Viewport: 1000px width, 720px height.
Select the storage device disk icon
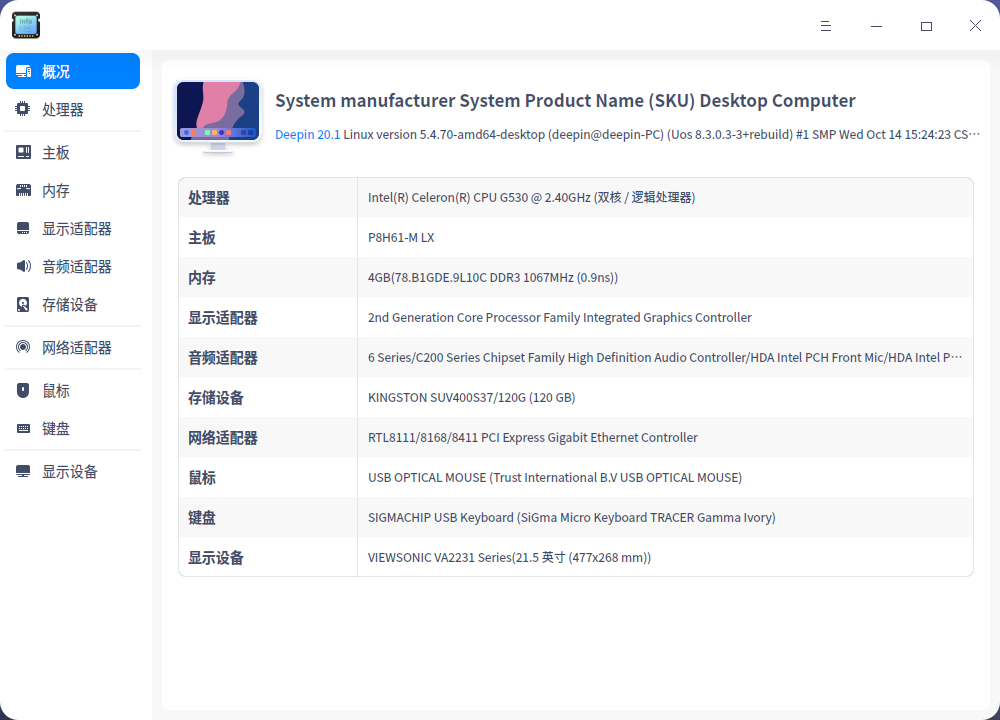(x=23, y=305)
